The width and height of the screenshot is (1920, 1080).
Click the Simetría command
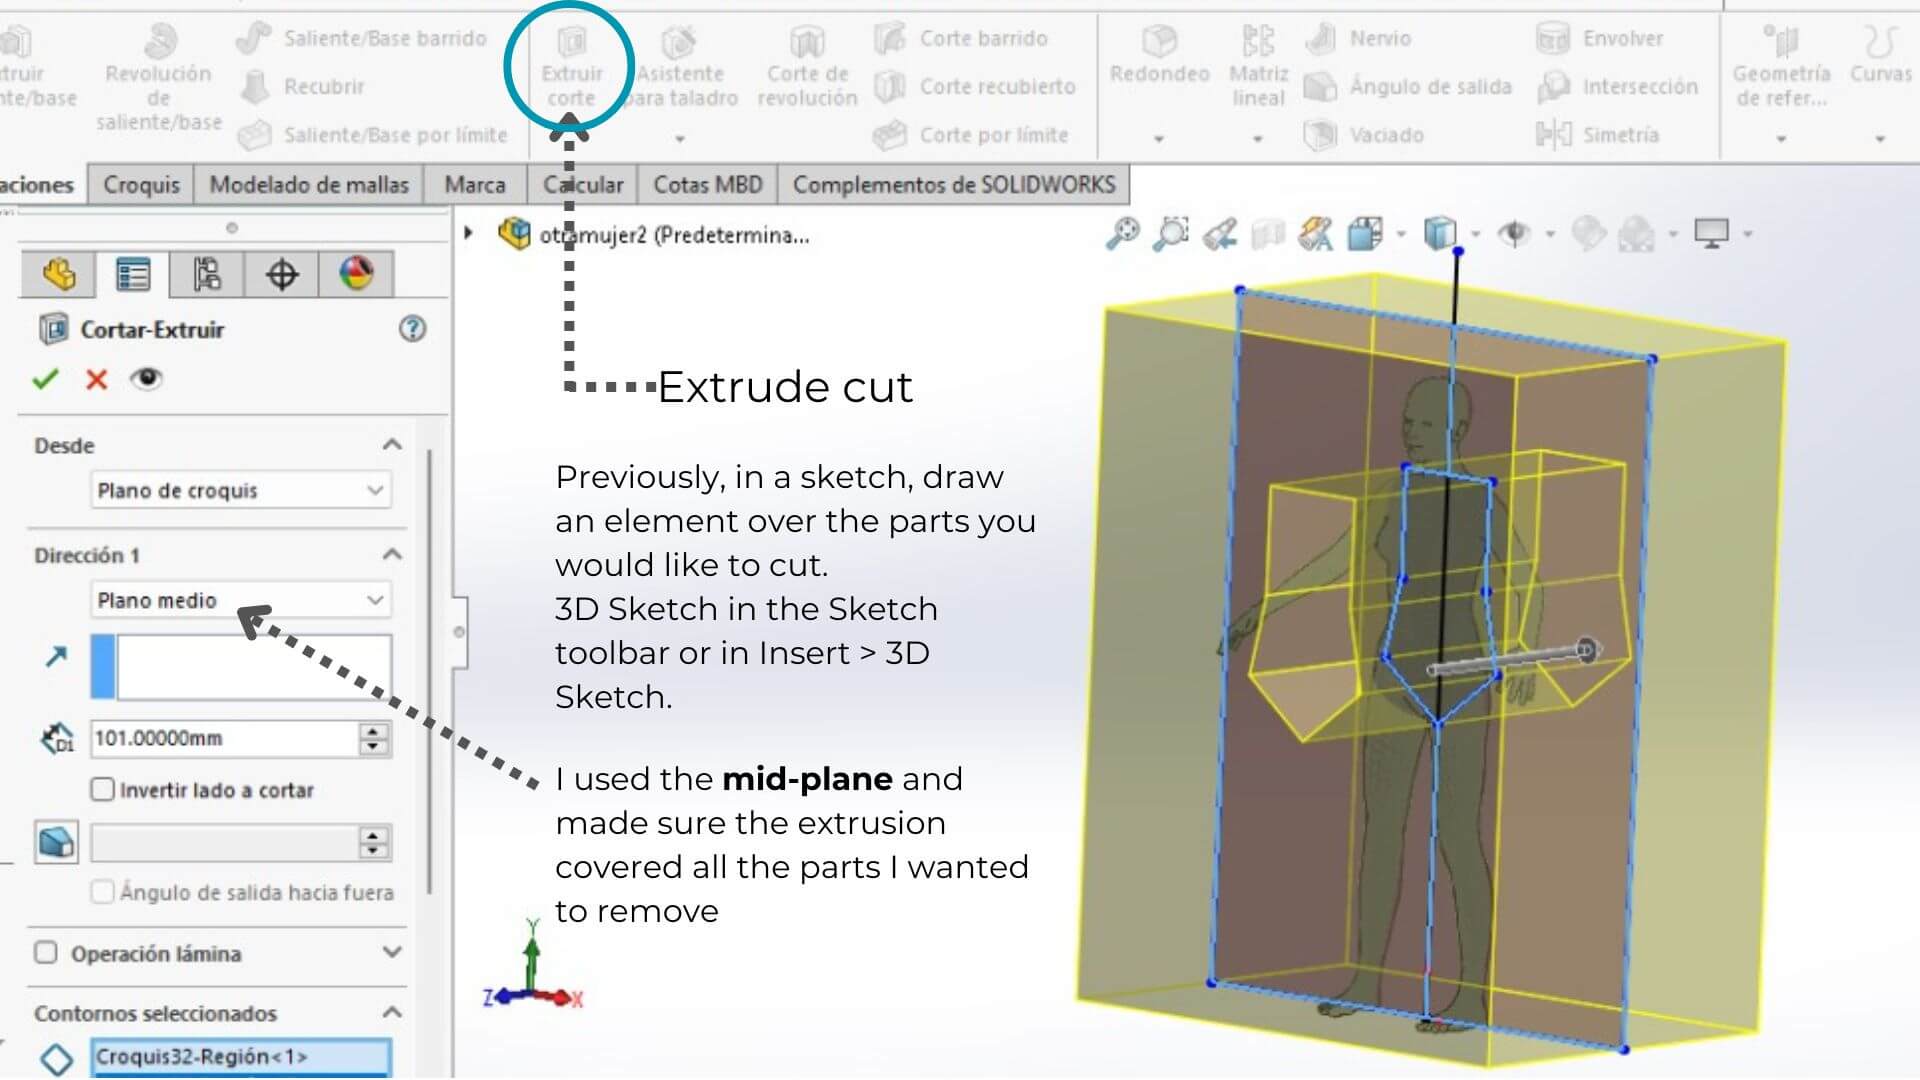pyautogui.click(x=1598, y=134)
